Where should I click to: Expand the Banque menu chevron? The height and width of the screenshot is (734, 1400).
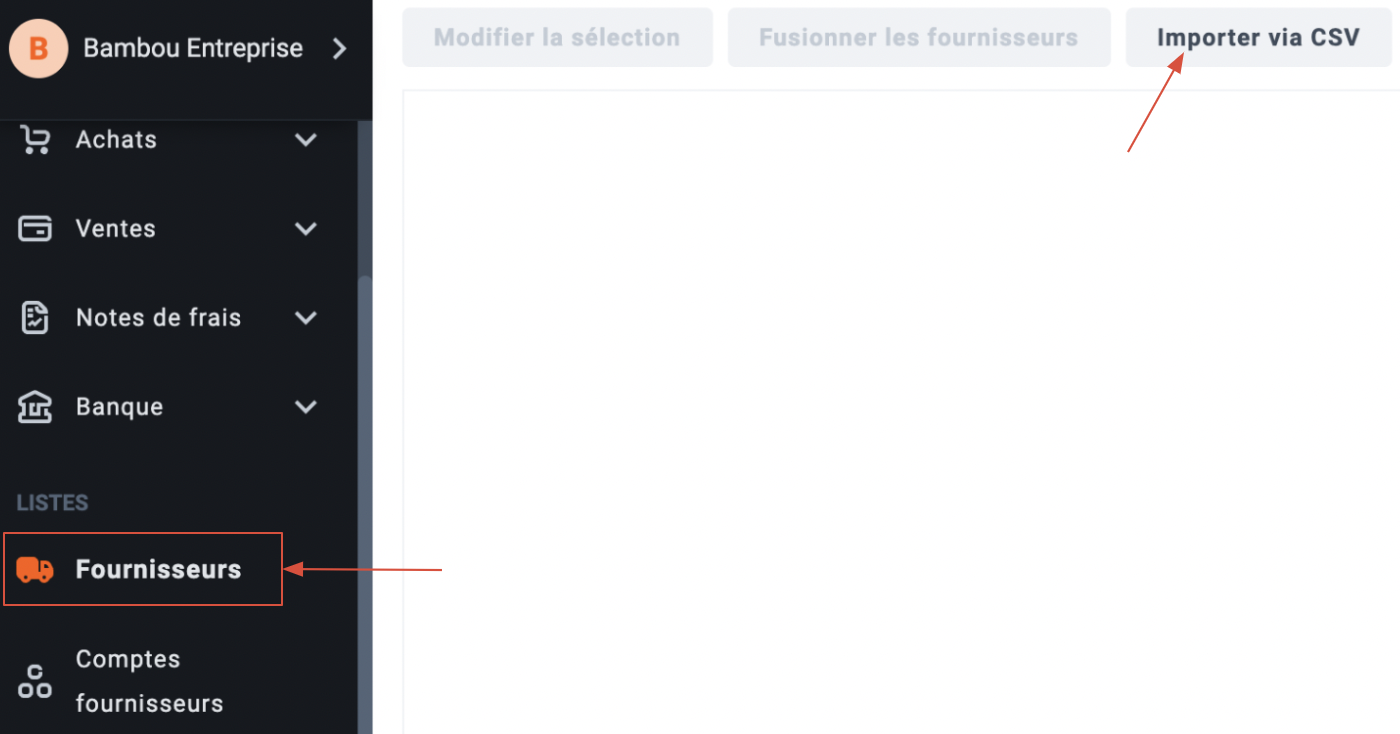click(306, 407)
